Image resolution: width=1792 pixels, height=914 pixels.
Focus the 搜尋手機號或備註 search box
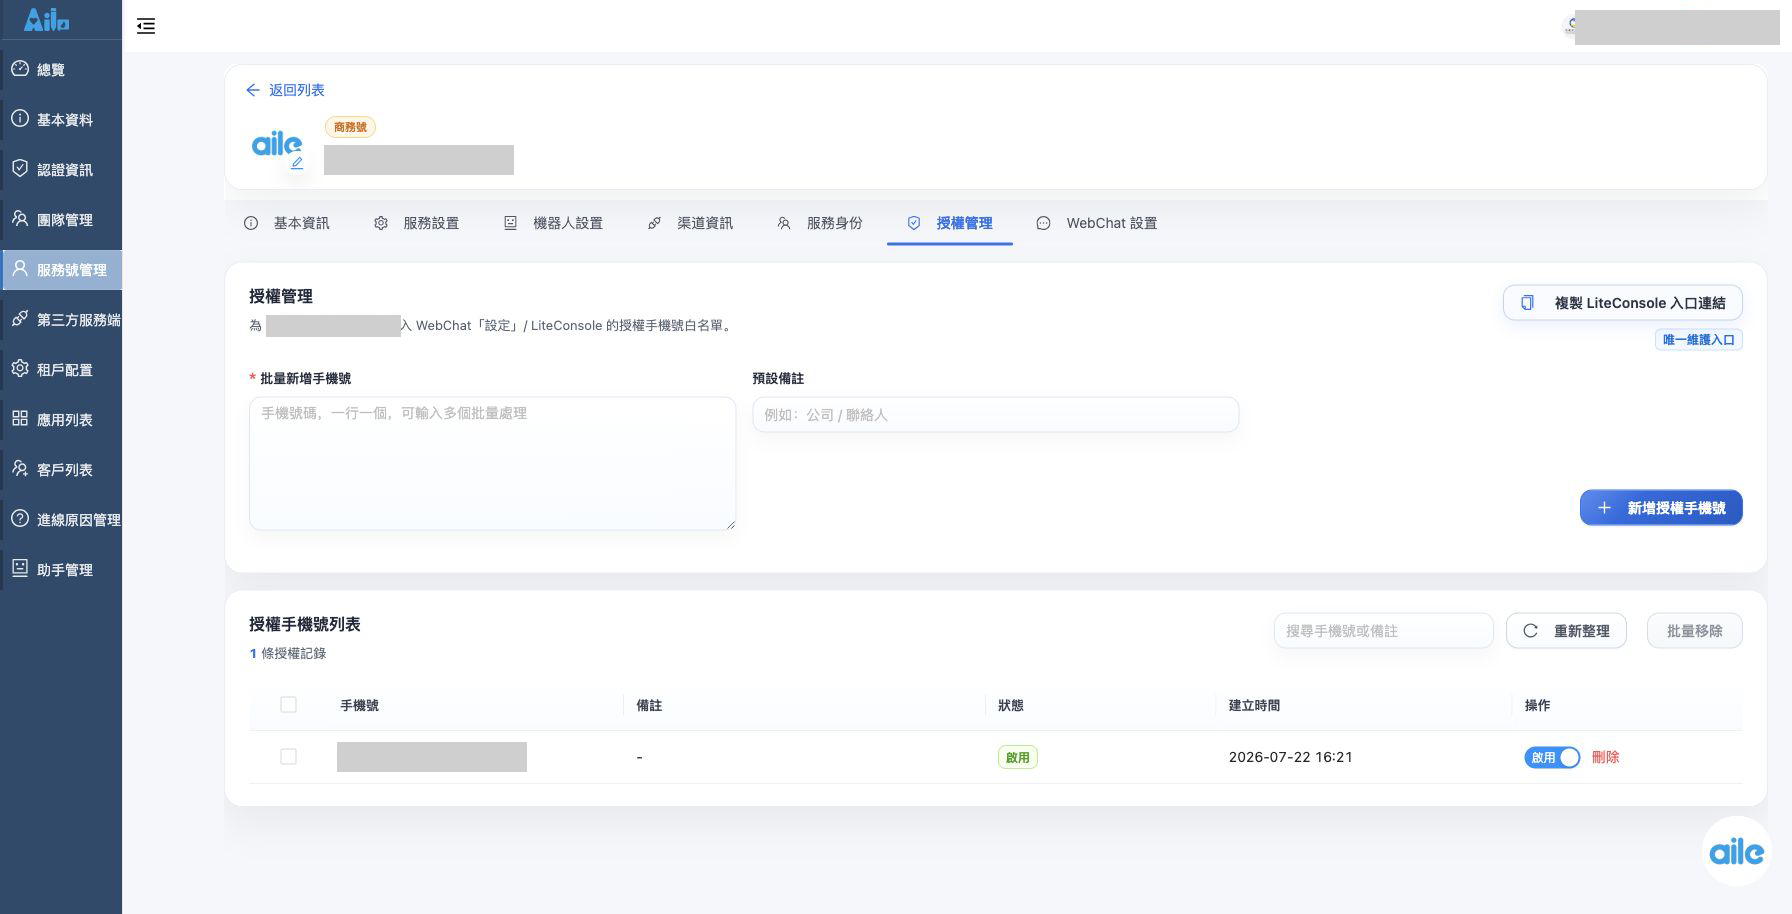click(1383, 631)
